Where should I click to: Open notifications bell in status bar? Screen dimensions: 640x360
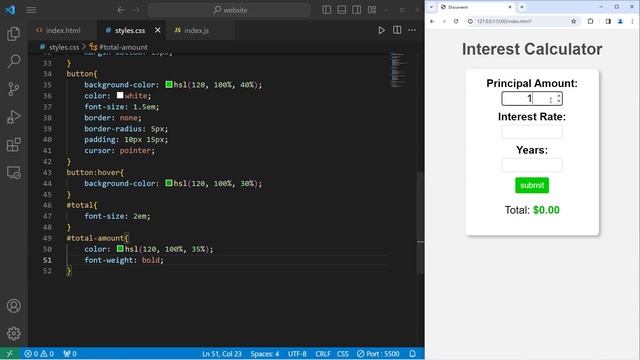point(412,353)
